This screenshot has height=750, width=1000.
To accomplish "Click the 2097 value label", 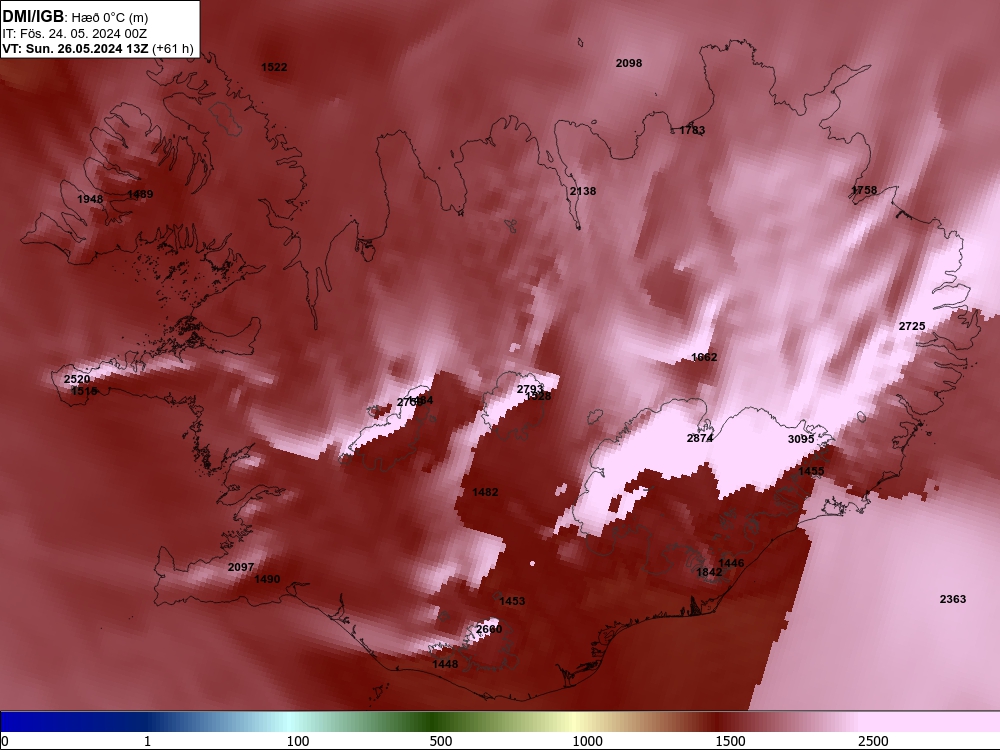I will pyautogui.click(x=240, y=567).
